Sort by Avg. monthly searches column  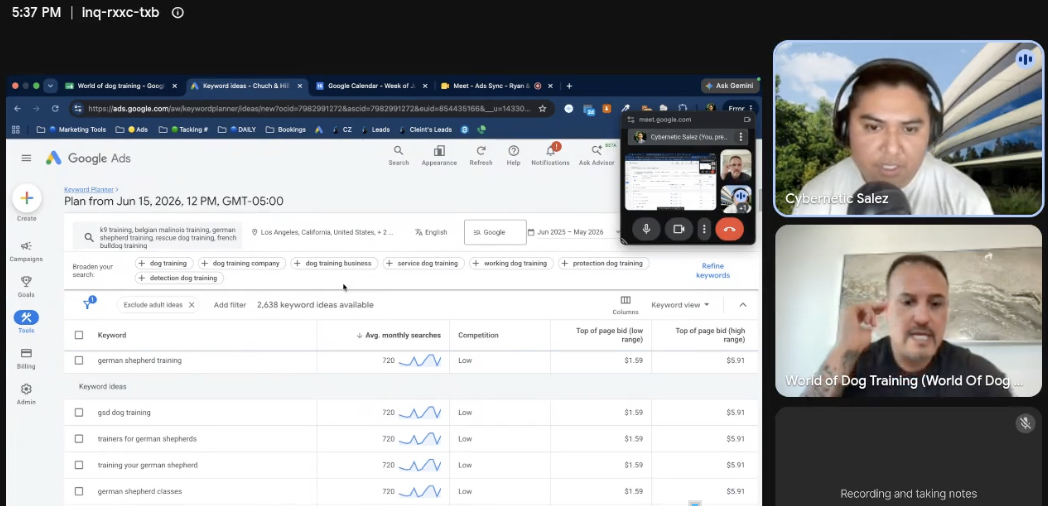click(399, 335)
